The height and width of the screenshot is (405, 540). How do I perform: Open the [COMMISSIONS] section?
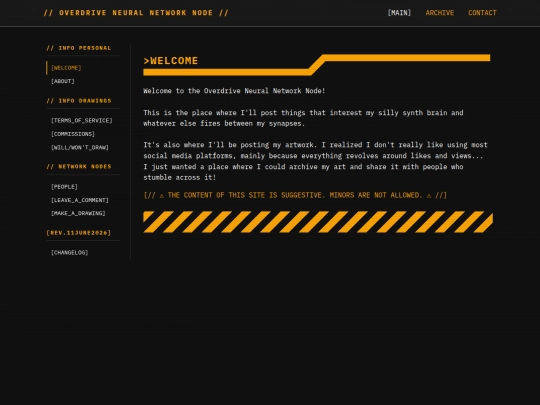[73, 134]
